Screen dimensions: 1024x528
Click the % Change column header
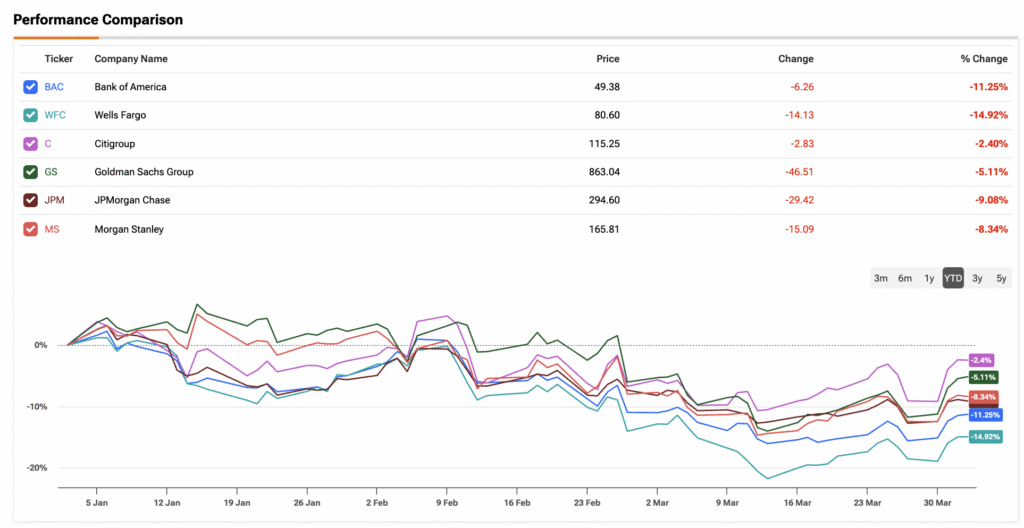pyautogui.click(x=984, y=59)
